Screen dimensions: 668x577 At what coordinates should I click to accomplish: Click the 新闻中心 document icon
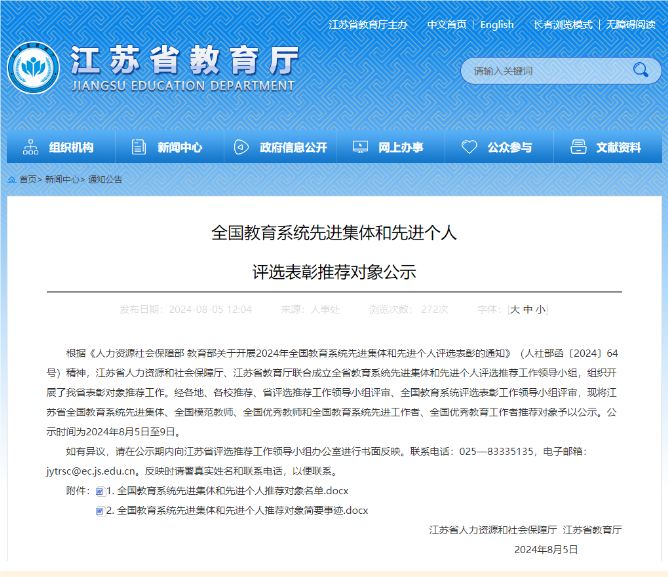(137, 147)
